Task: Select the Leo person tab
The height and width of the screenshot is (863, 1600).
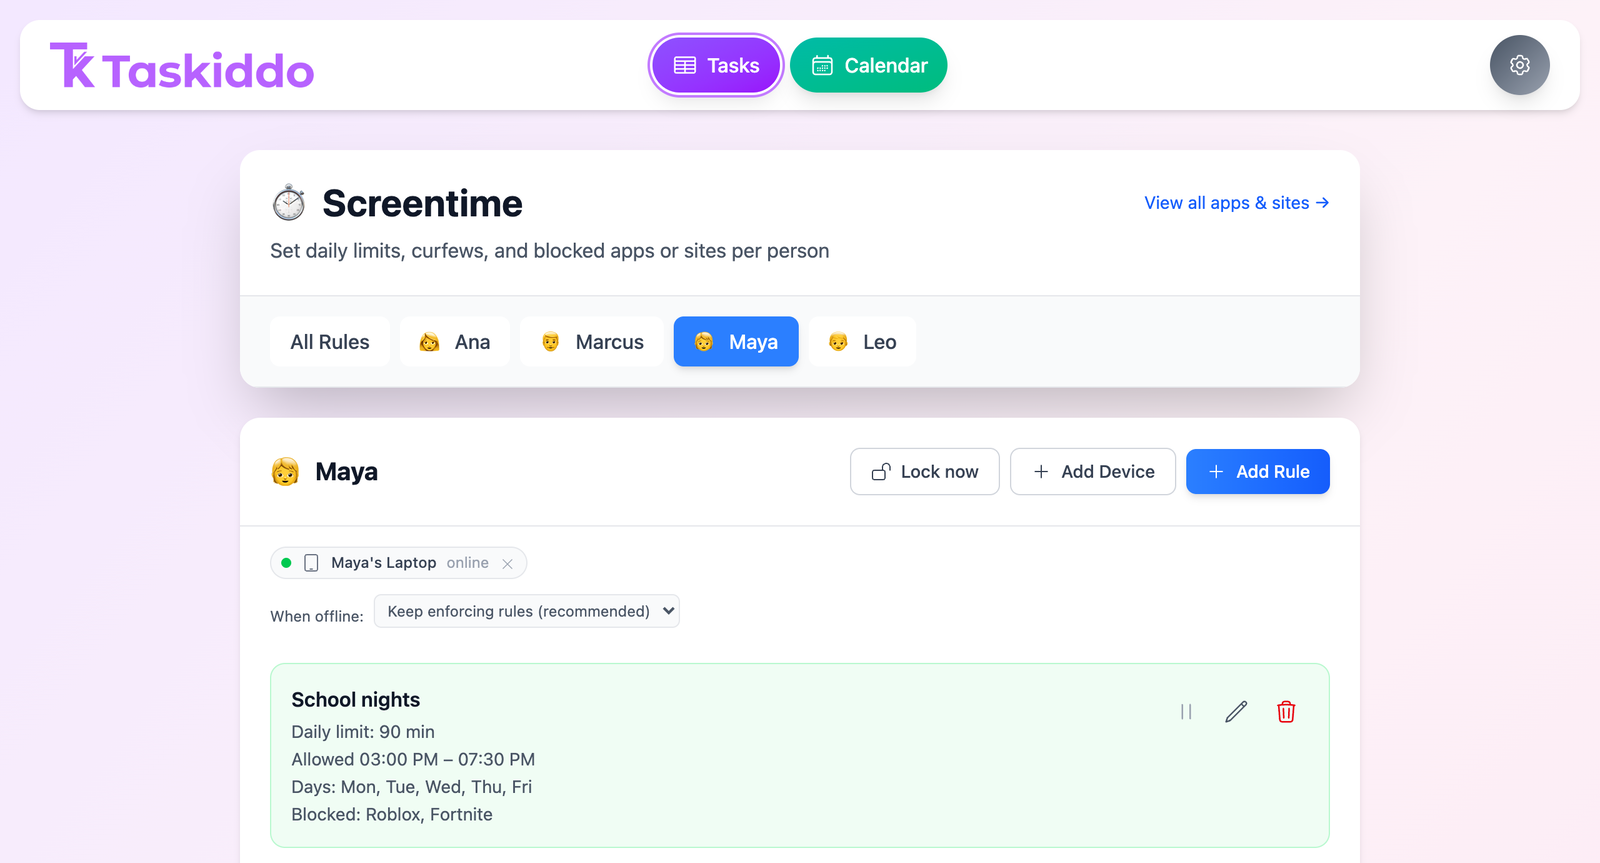Action: tap(862, 342)
